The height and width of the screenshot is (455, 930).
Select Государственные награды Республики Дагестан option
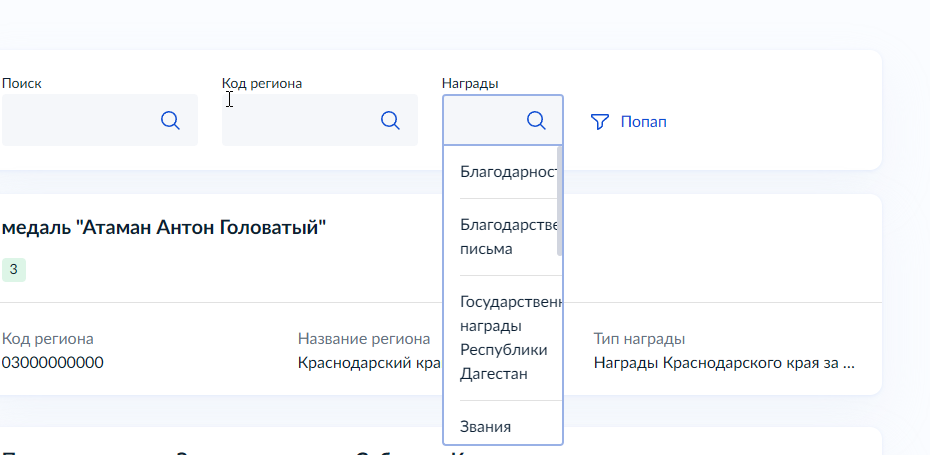tap(507, 338)
